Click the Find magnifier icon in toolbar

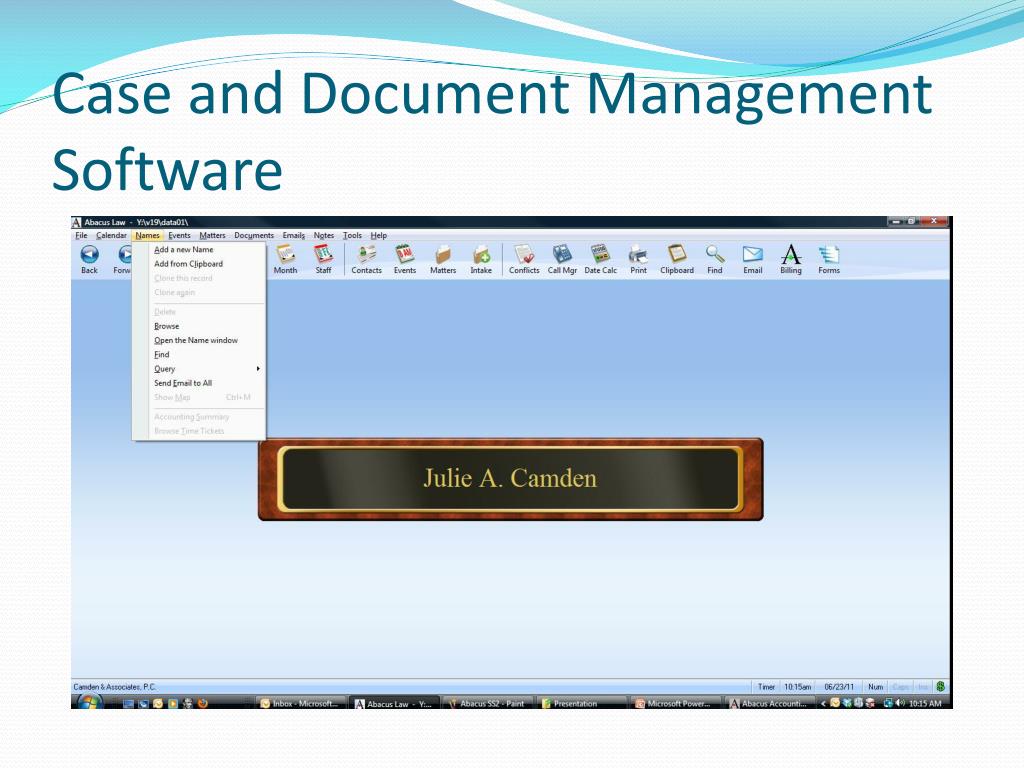pyautogui.click(x=715, y=255)
